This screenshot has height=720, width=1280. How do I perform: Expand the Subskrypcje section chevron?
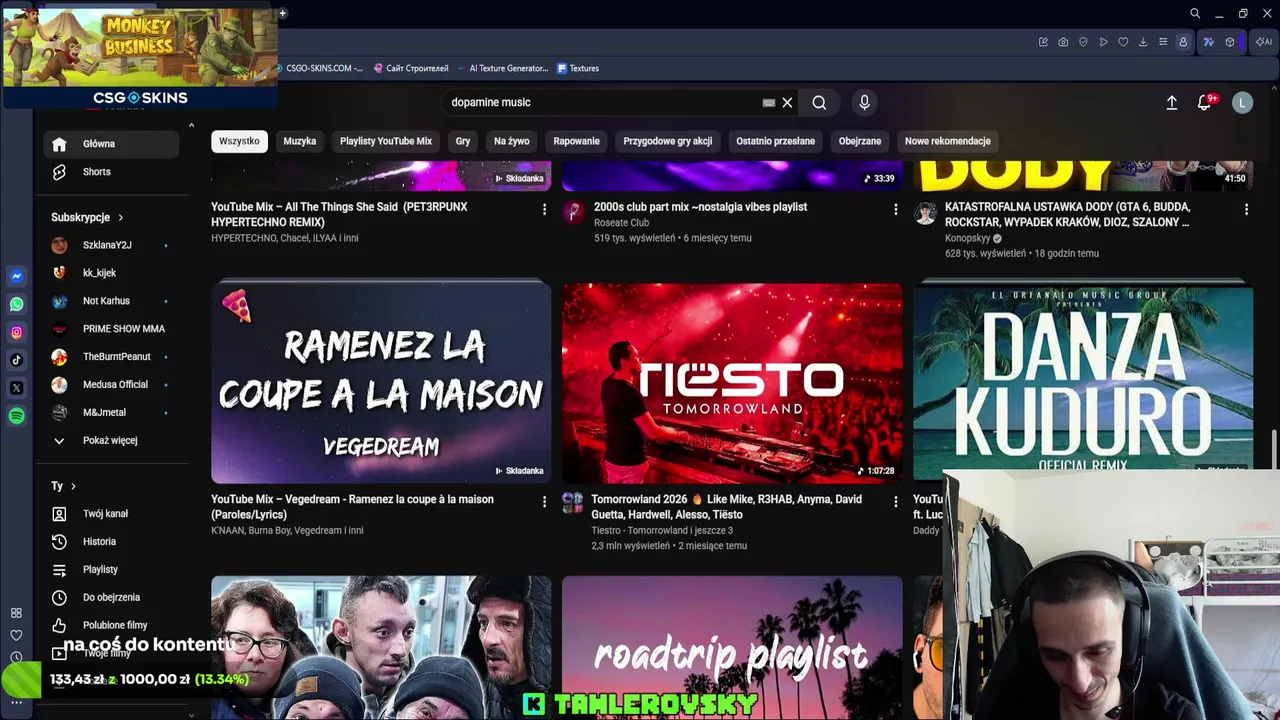pyautogui.click(x=120, y=217)
